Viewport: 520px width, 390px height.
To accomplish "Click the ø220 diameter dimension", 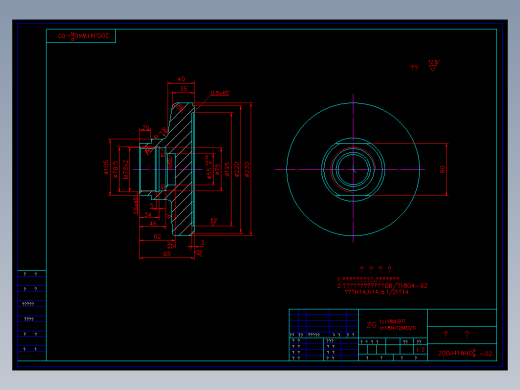I will 237,169.
